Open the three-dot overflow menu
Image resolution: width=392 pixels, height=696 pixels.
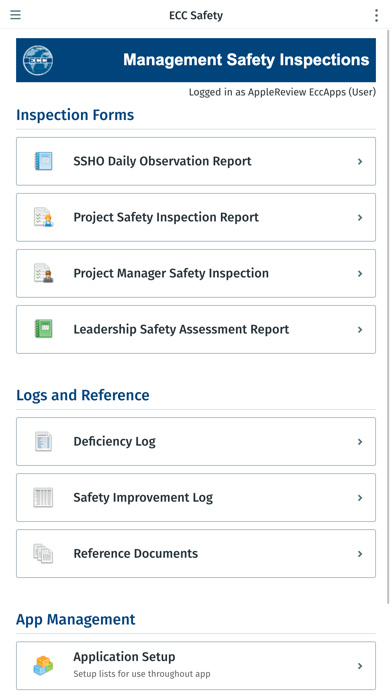coord(376,15)
